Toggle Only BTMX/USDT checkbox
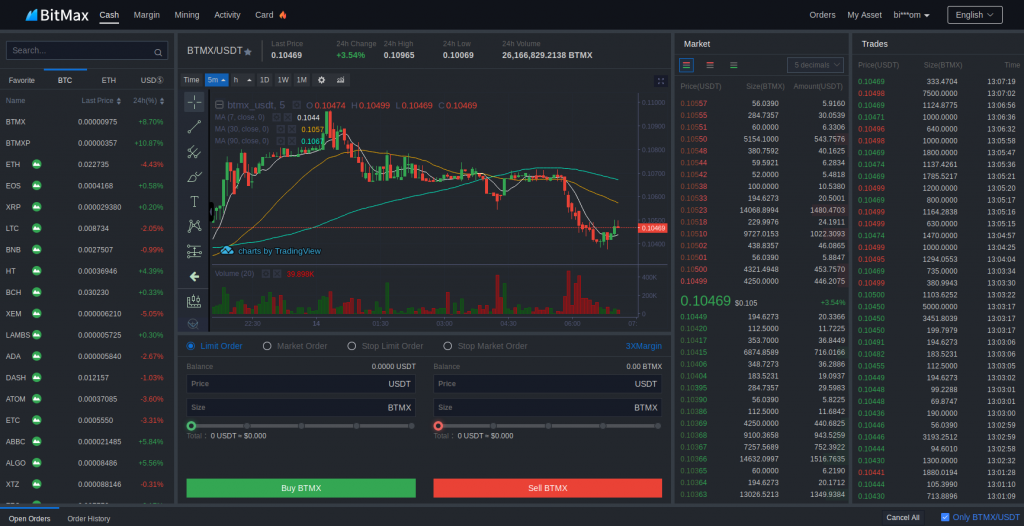Image resolution: width=1024 pixels, height=526 pixels. (x=945, y=517)
